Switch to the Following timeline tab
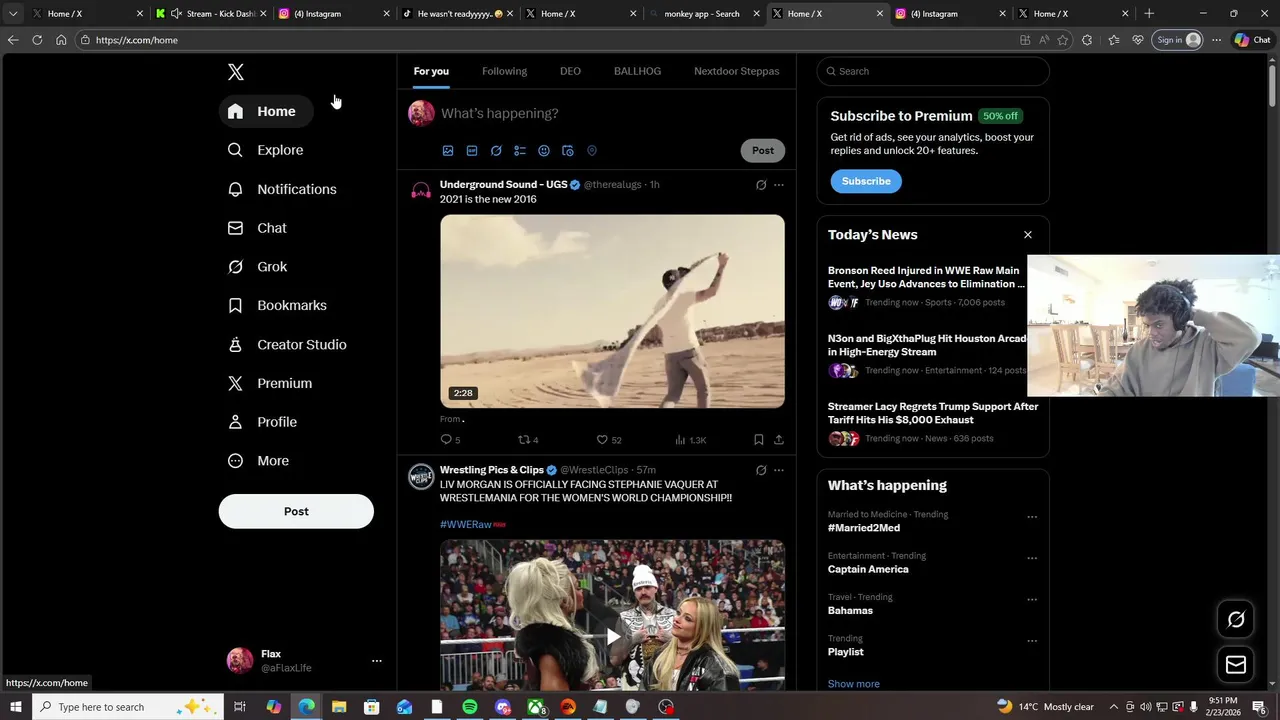Screen dimensions: 1280x720 (x=504, y=71)
